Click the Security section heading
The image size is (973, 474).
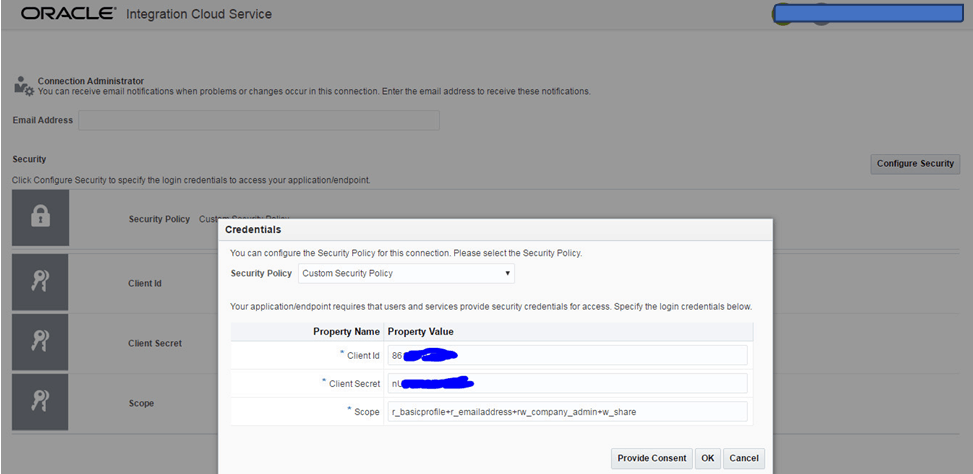[x=29, y=159]
